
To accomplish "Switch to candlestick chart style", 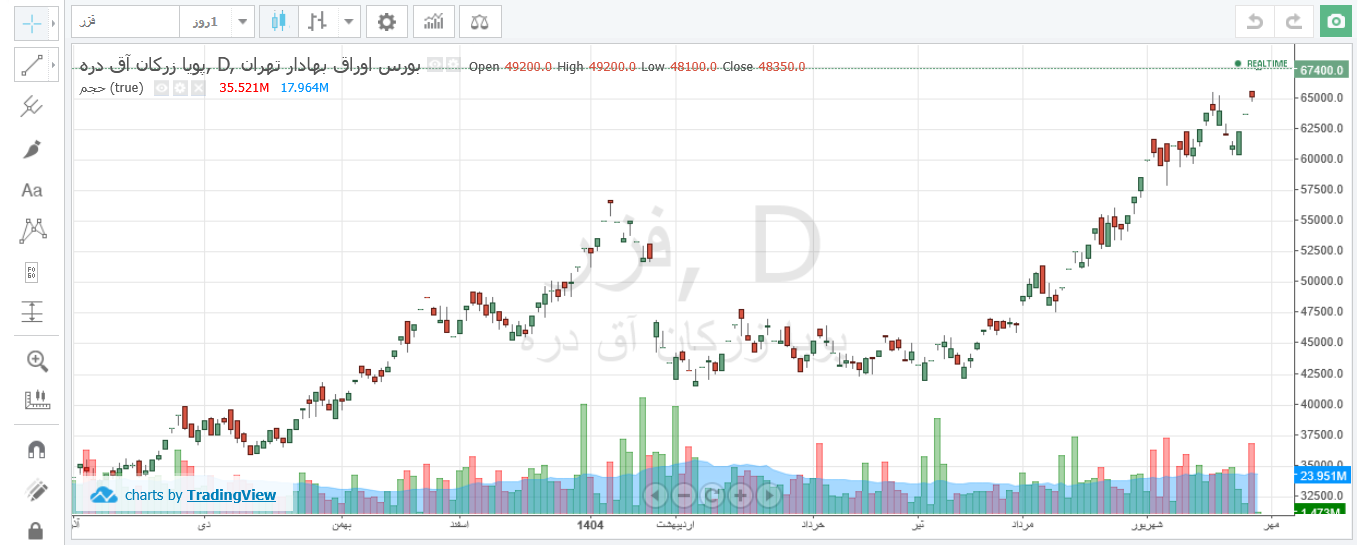I will (278, 20).
